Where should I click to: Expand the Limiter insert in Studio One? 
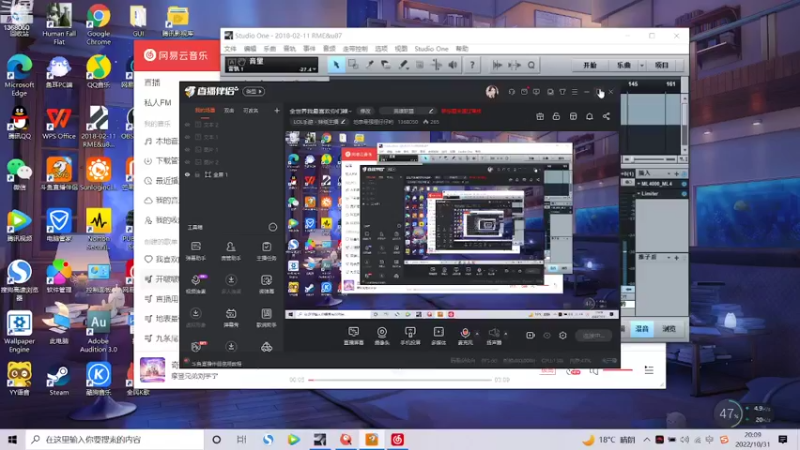(638, 194)
